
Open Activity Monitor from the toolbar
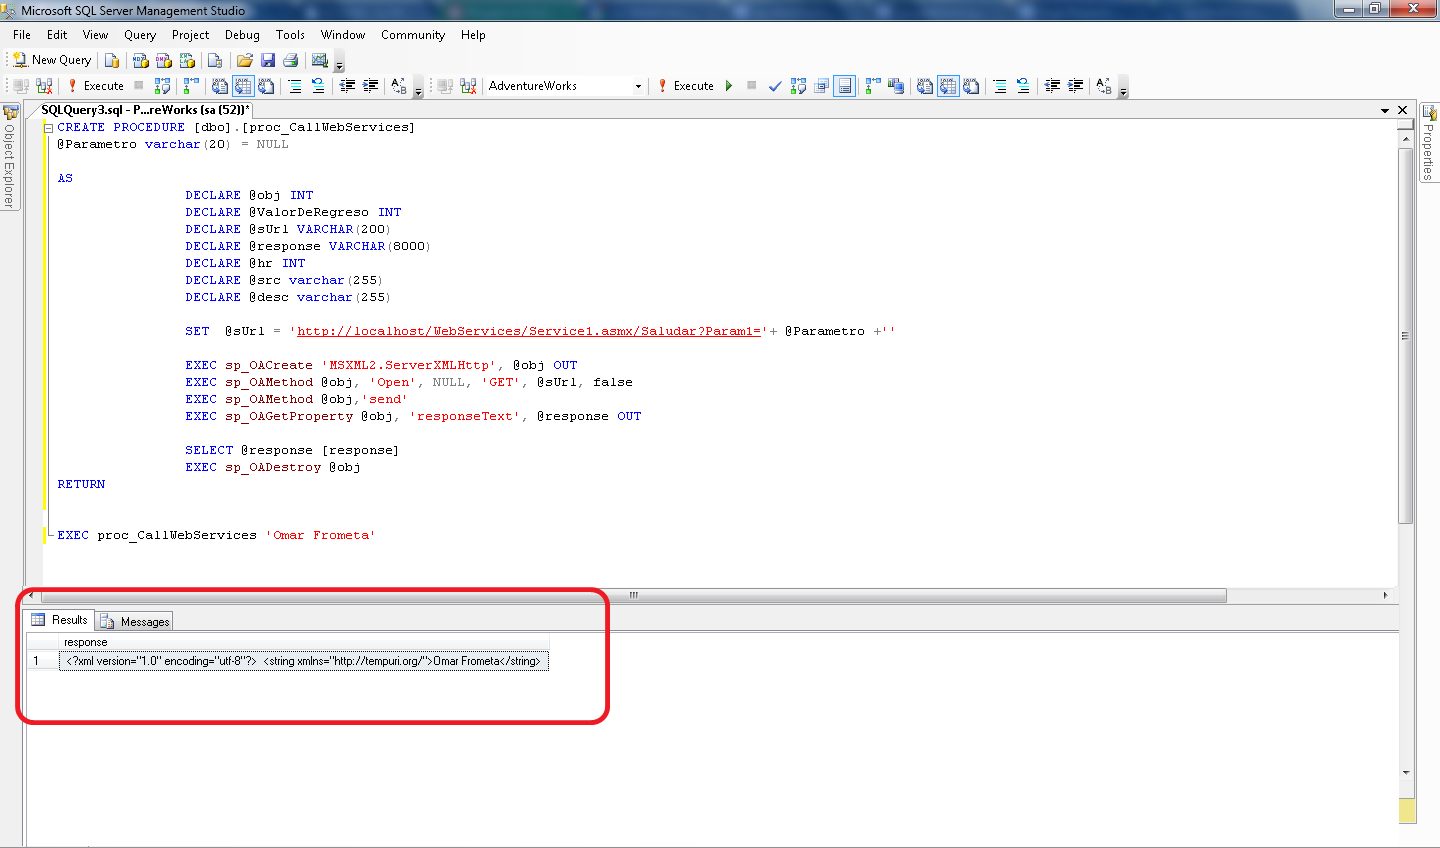pos(320,60)
